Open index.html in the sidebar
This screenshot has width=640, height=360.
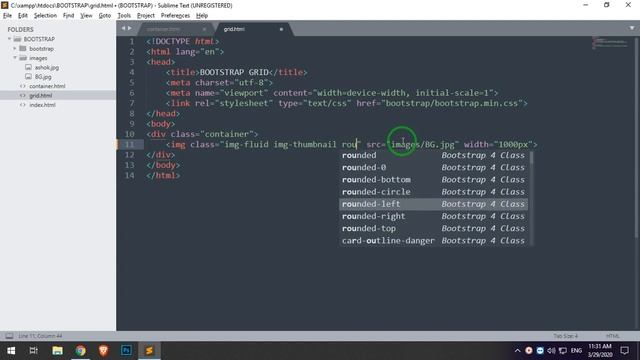coord(42,105)
